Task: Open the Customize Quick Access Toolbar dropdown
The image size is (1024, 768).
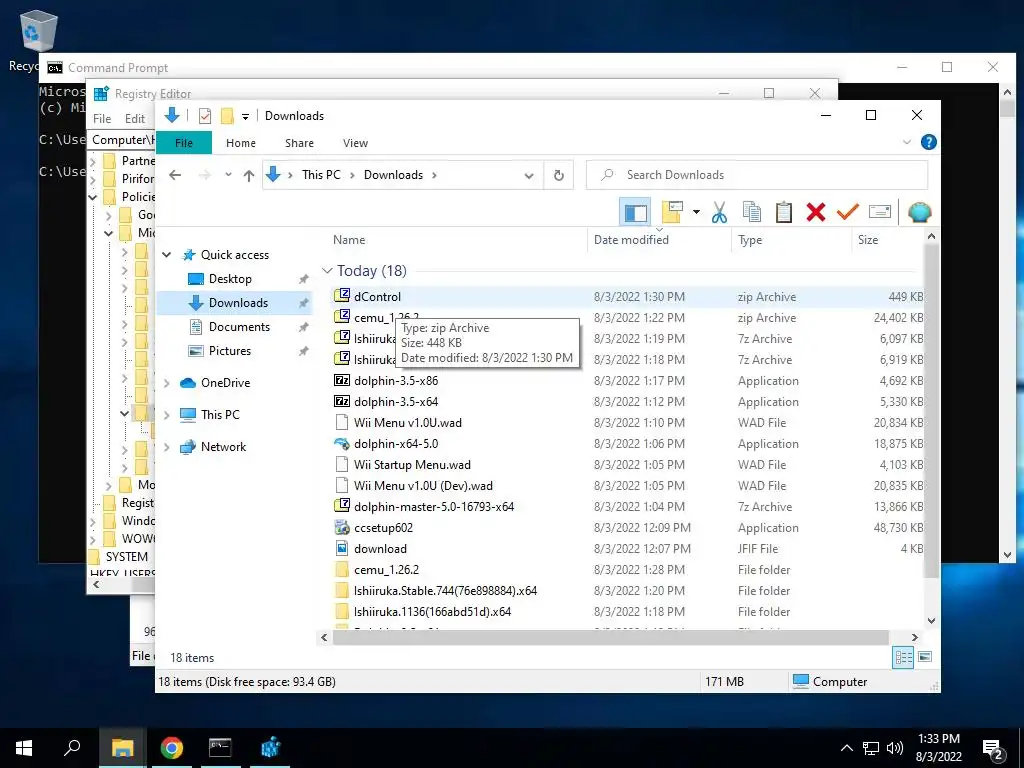Action: [246, 117]
